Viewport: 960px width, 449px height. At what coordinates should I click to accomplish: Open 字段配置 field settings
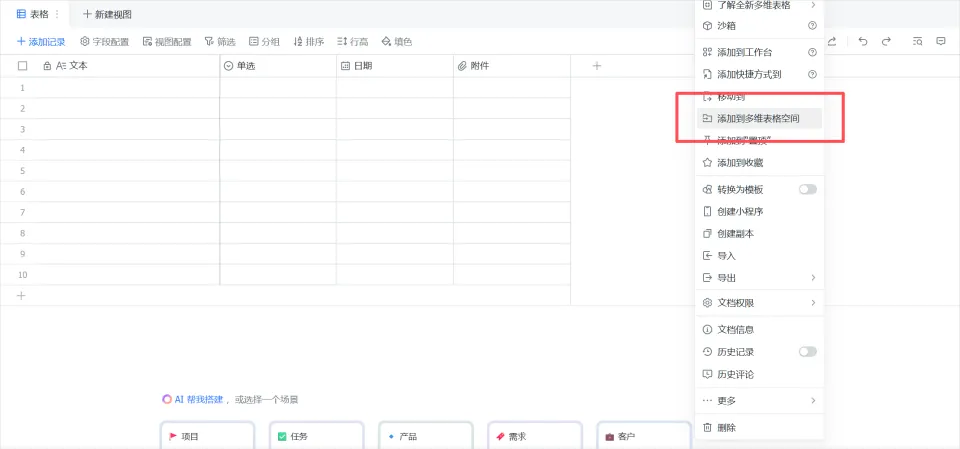(x=105, y=42)
